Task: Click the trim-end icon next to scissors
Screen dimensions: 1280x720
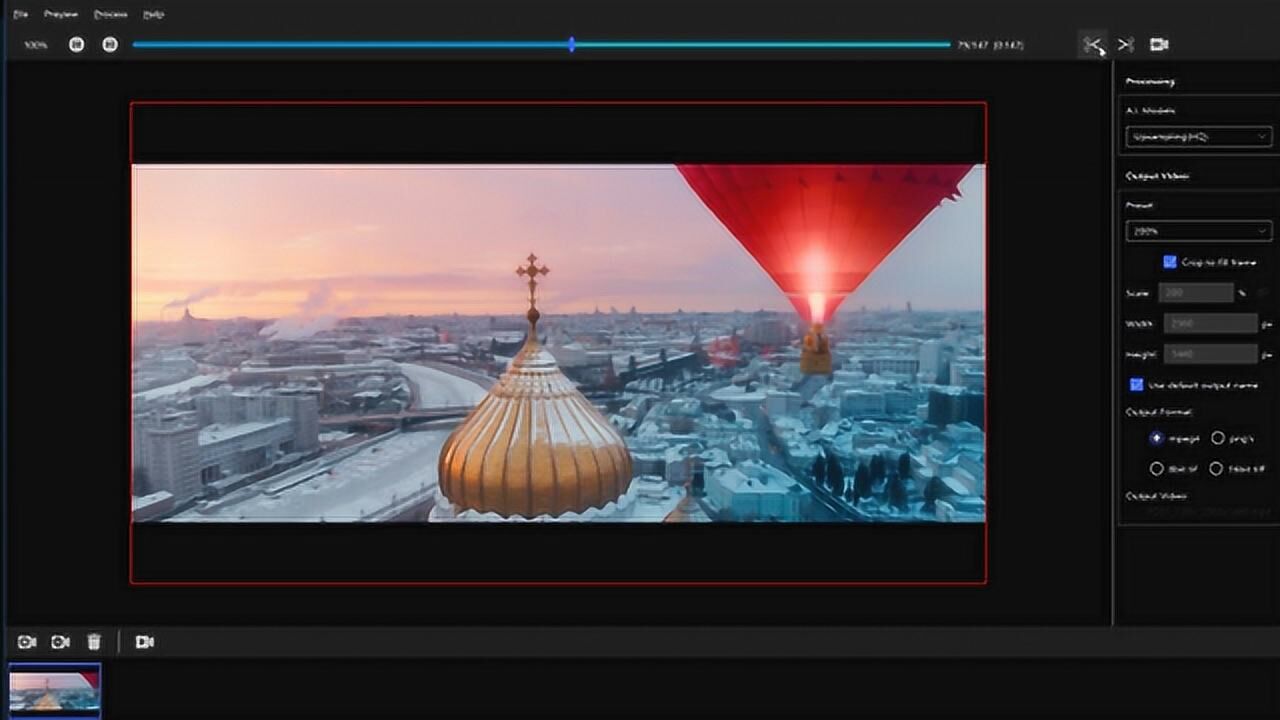Action: [1126, 45]
